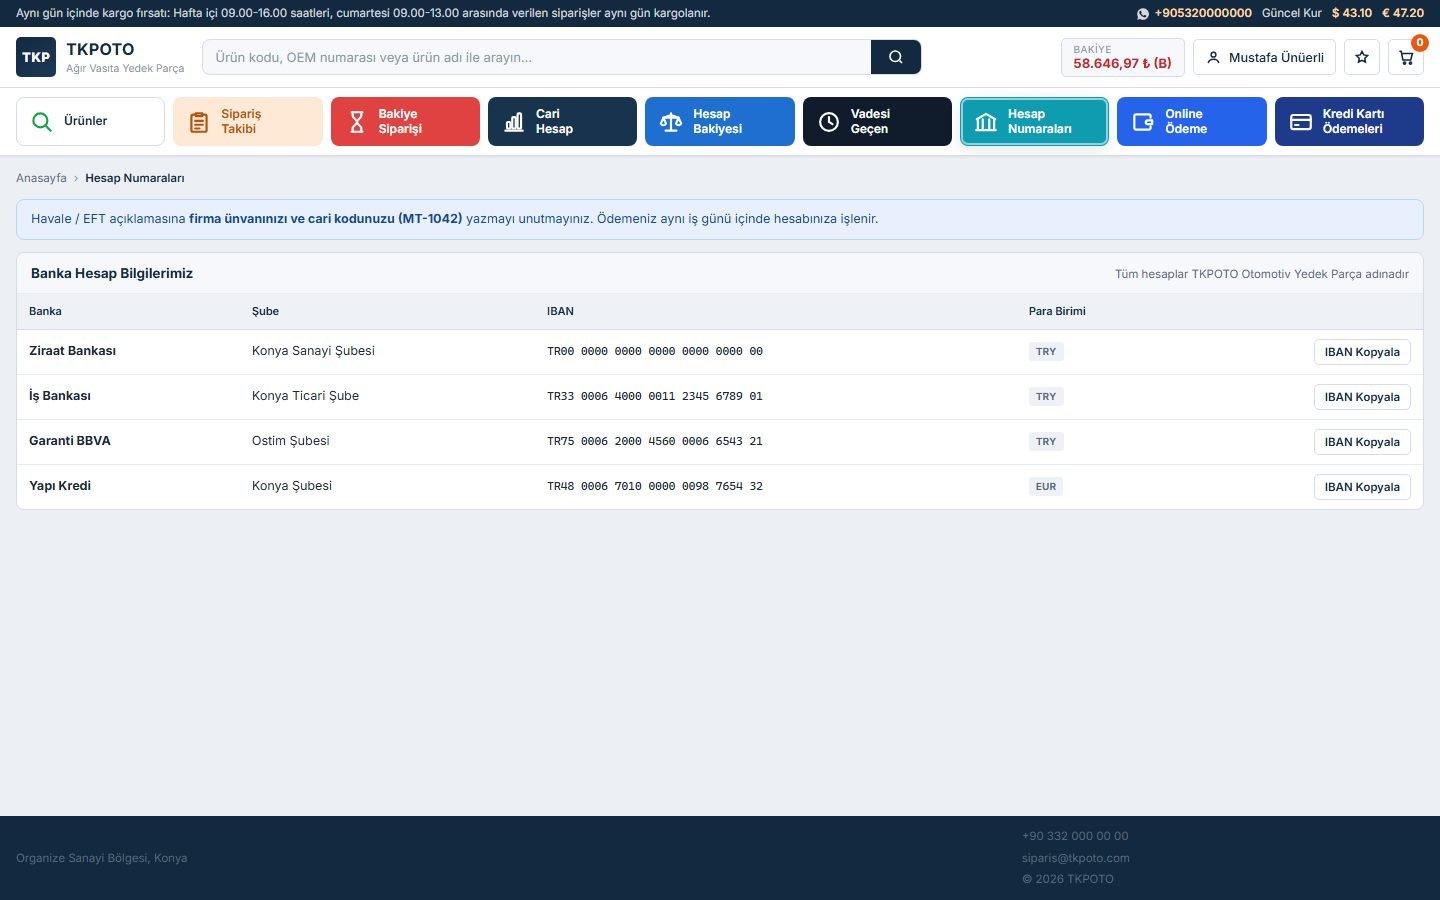Screen dimensions: 1440x900
Task: Click the clock icon on Vadesi Geçen
Action: [x=829, y=122]
